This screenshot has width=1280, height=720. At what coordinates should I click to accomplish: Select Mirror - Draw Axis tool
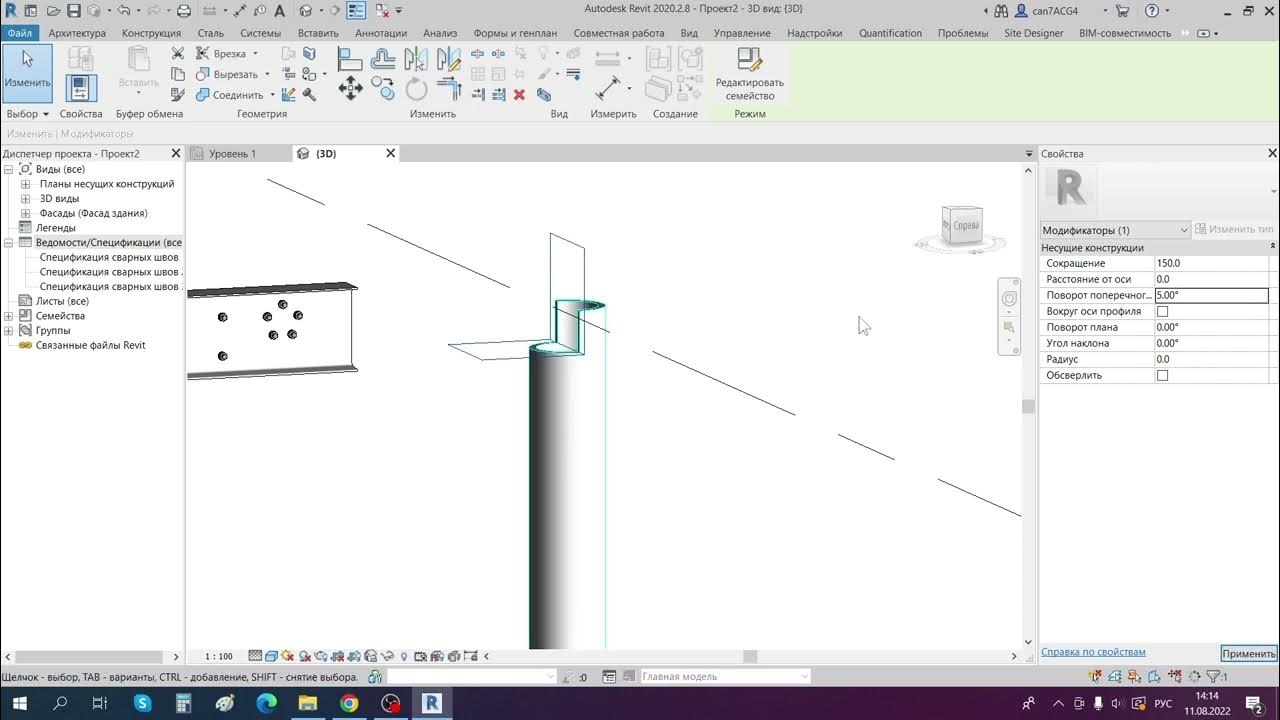pos(449,59)
